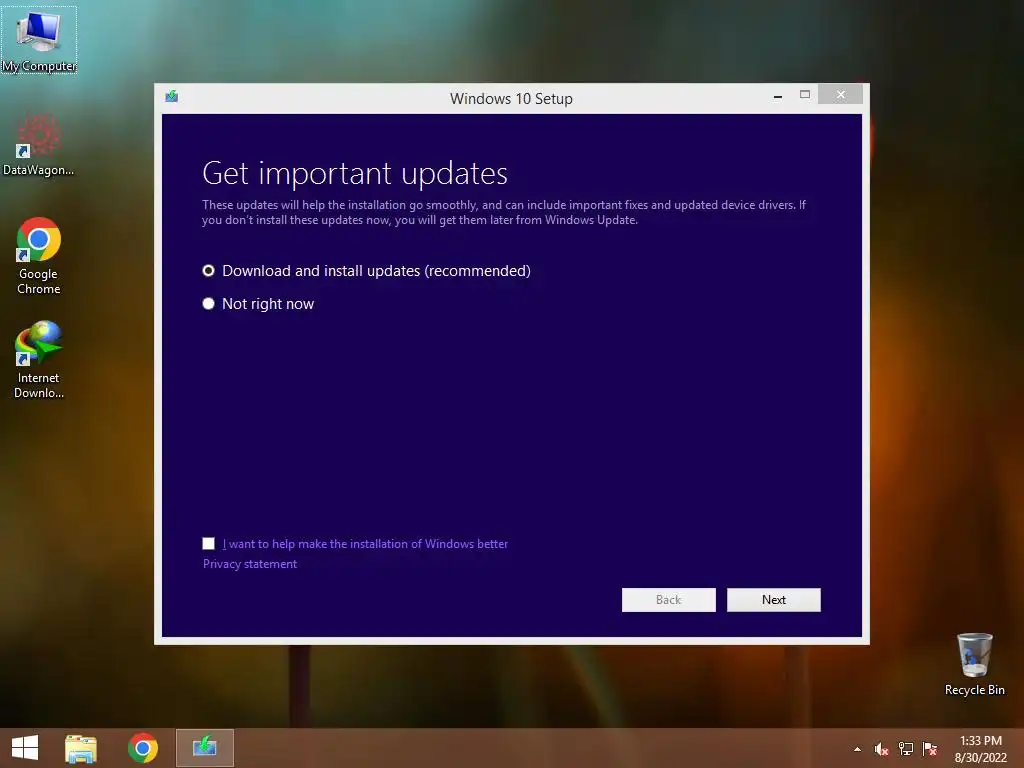This screenshot has height=768, width=1024.
Task: Launch Chrome from the taskbar
Action: tap(143, 748)
